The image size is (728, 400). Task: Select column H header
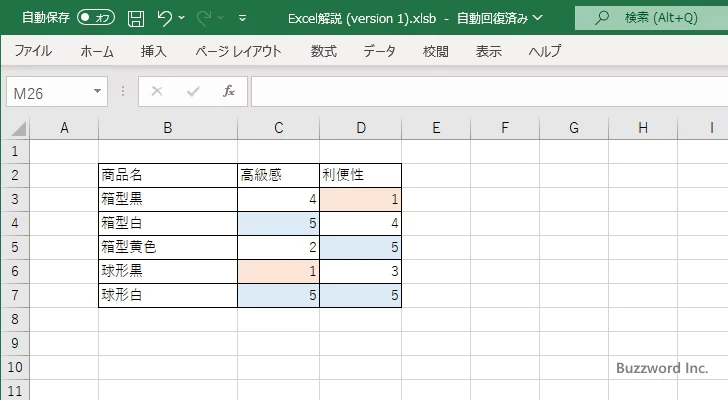[643, 128]
